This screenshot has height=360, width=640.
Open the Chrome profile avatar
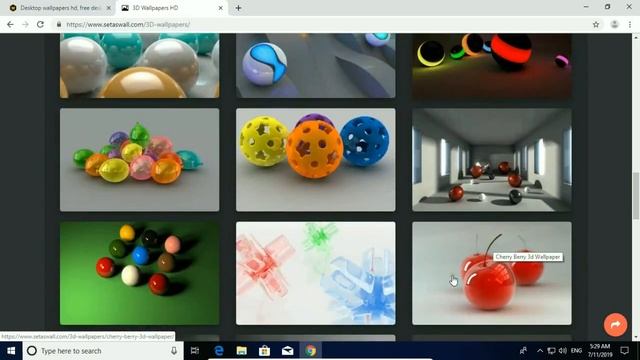coord(614,24)
